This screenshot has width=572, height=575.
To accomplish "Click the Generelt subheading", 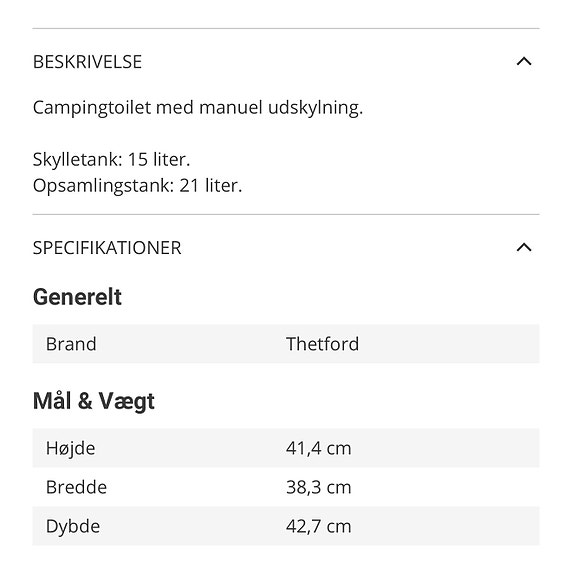I will (x=77, y=297).
